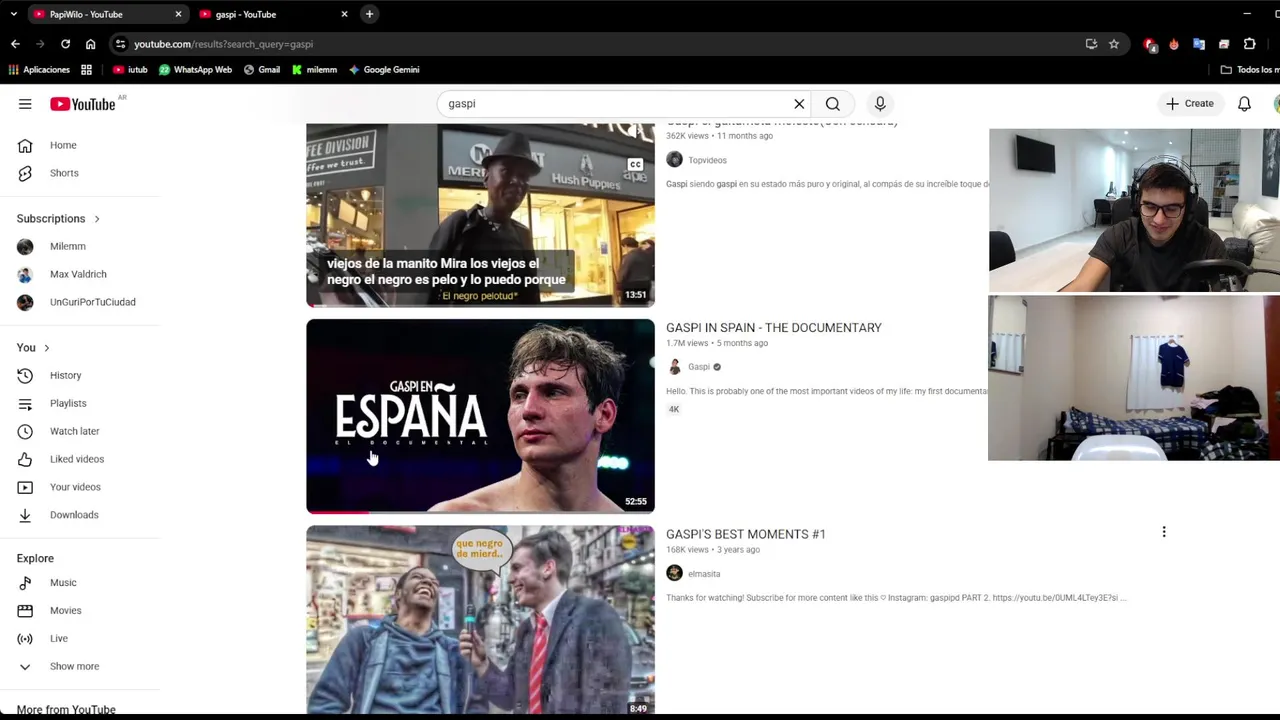
Task: Expand the You section
Action: (x=33, y=347)
